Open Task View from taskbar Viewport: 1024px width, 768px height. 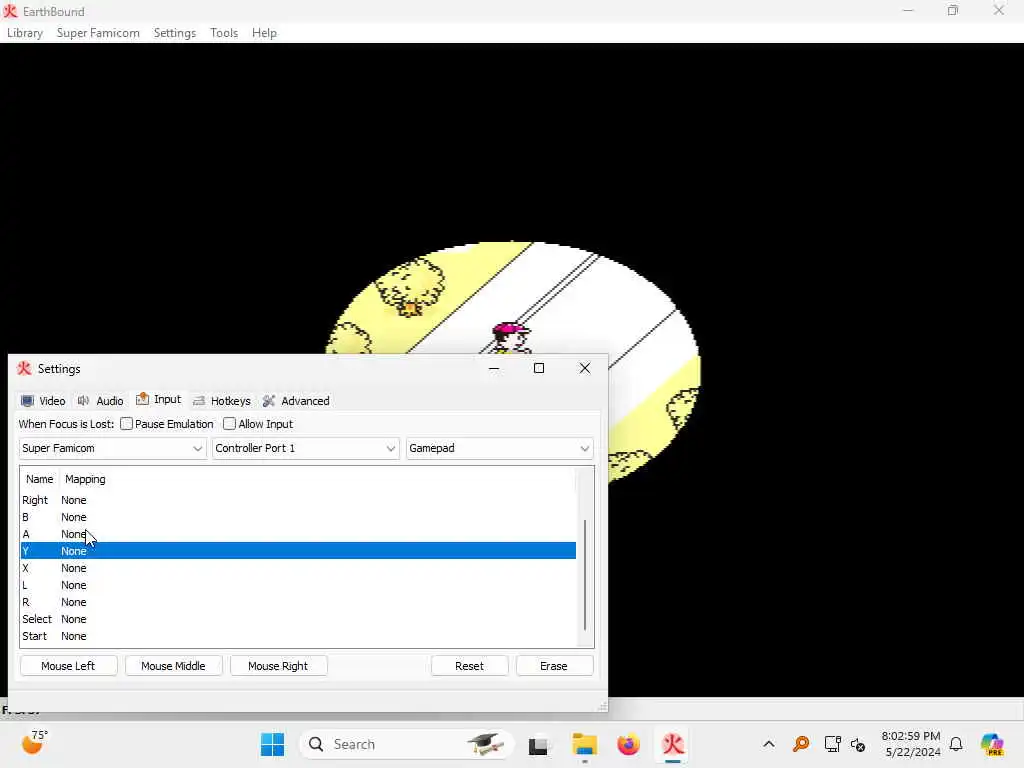tap(538, 744)
